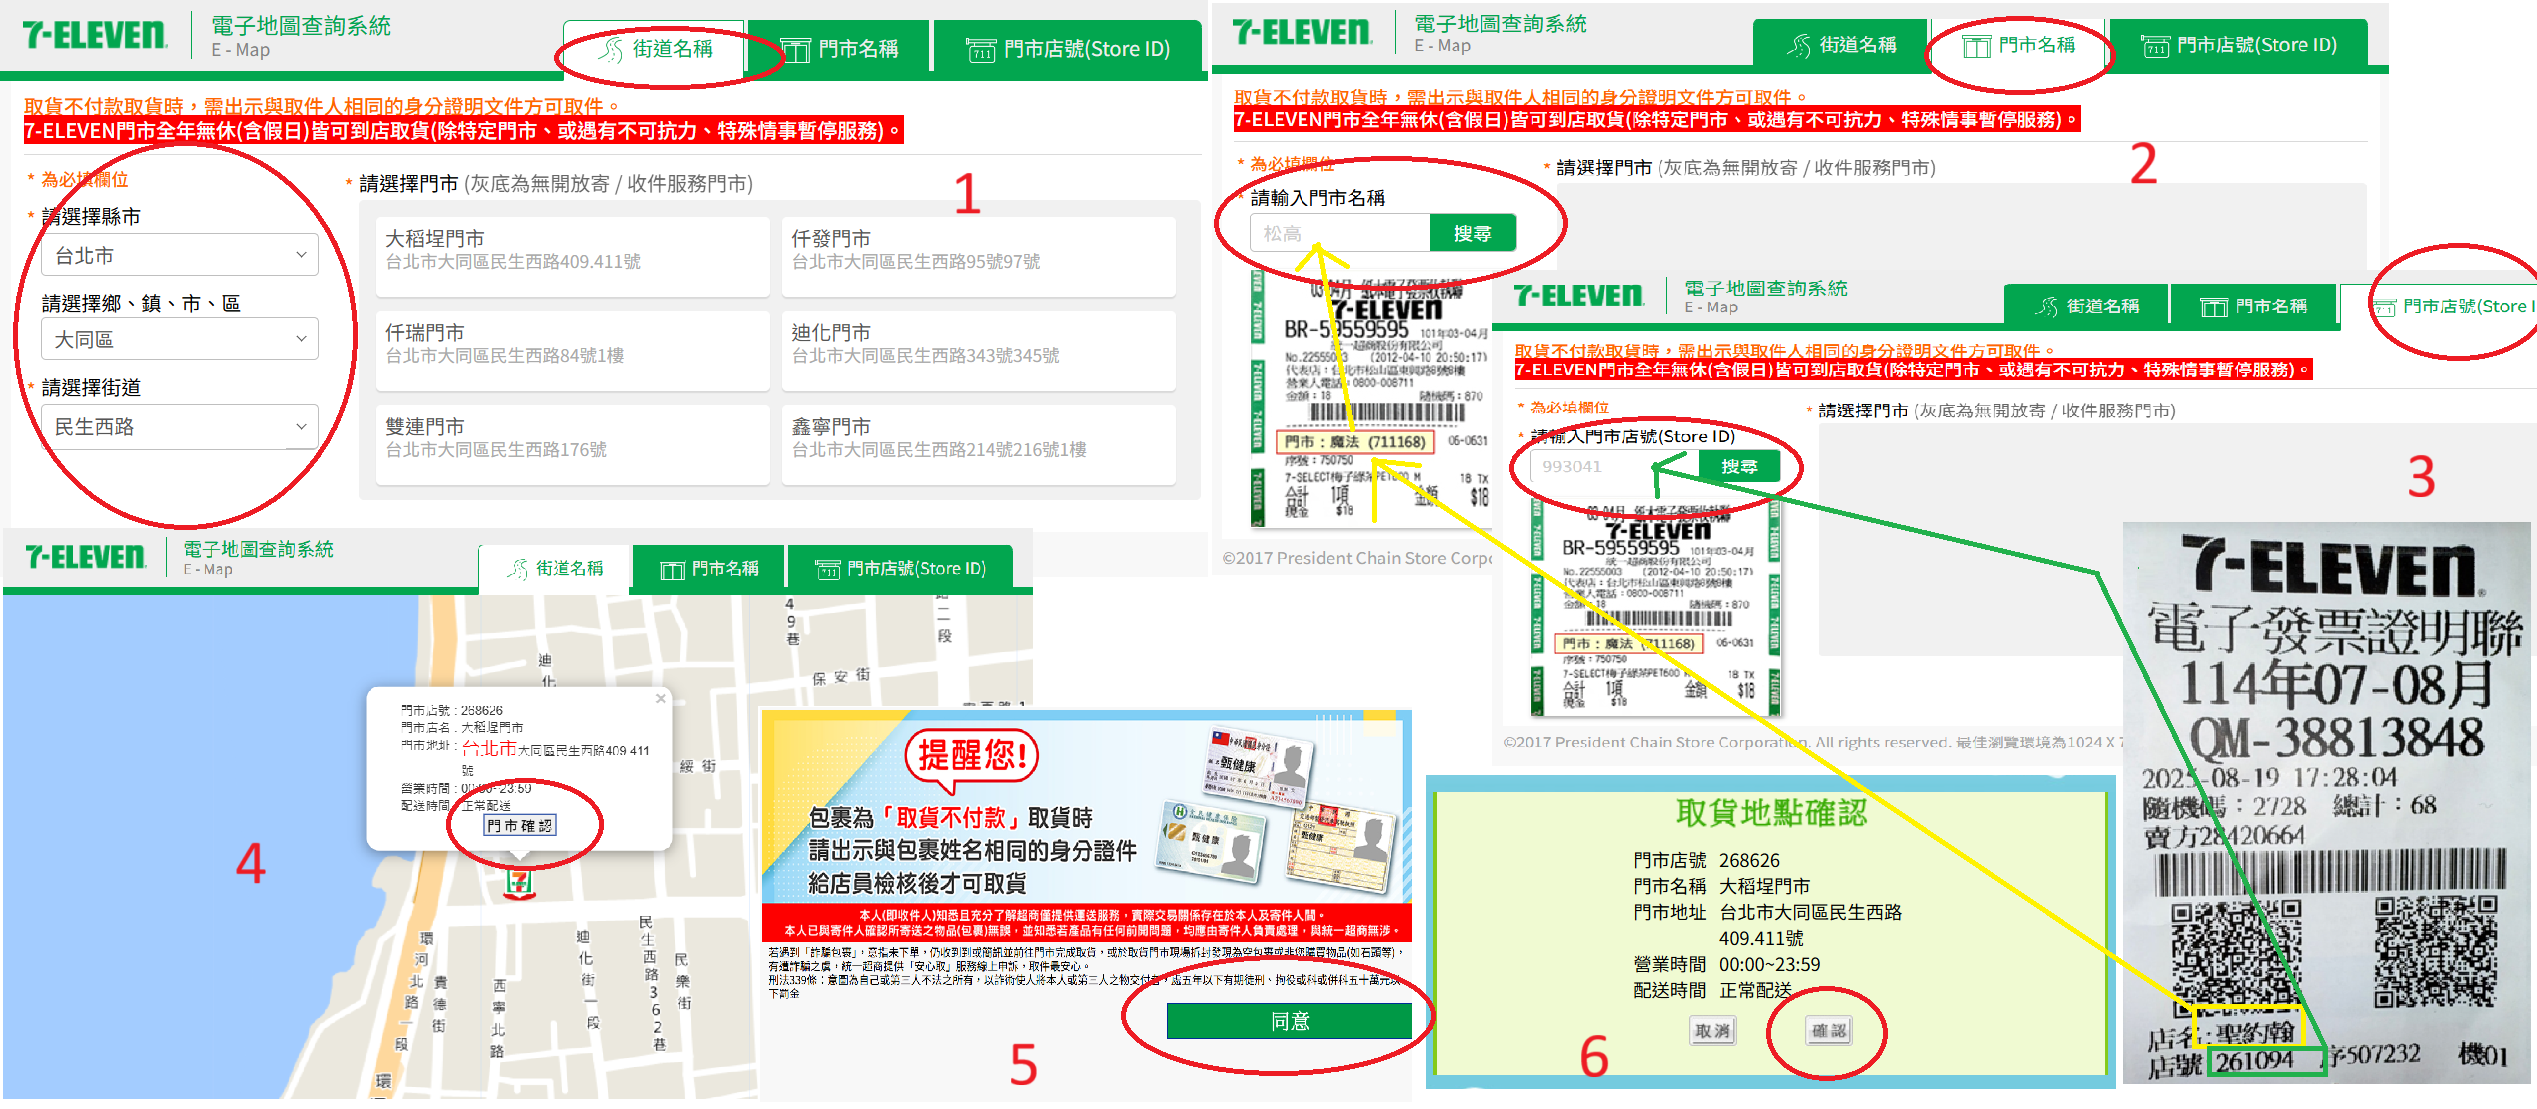Close the store info popup on map
Image resolution: width=2537 pixels, height=1109 pixels.
pos(660,699)
